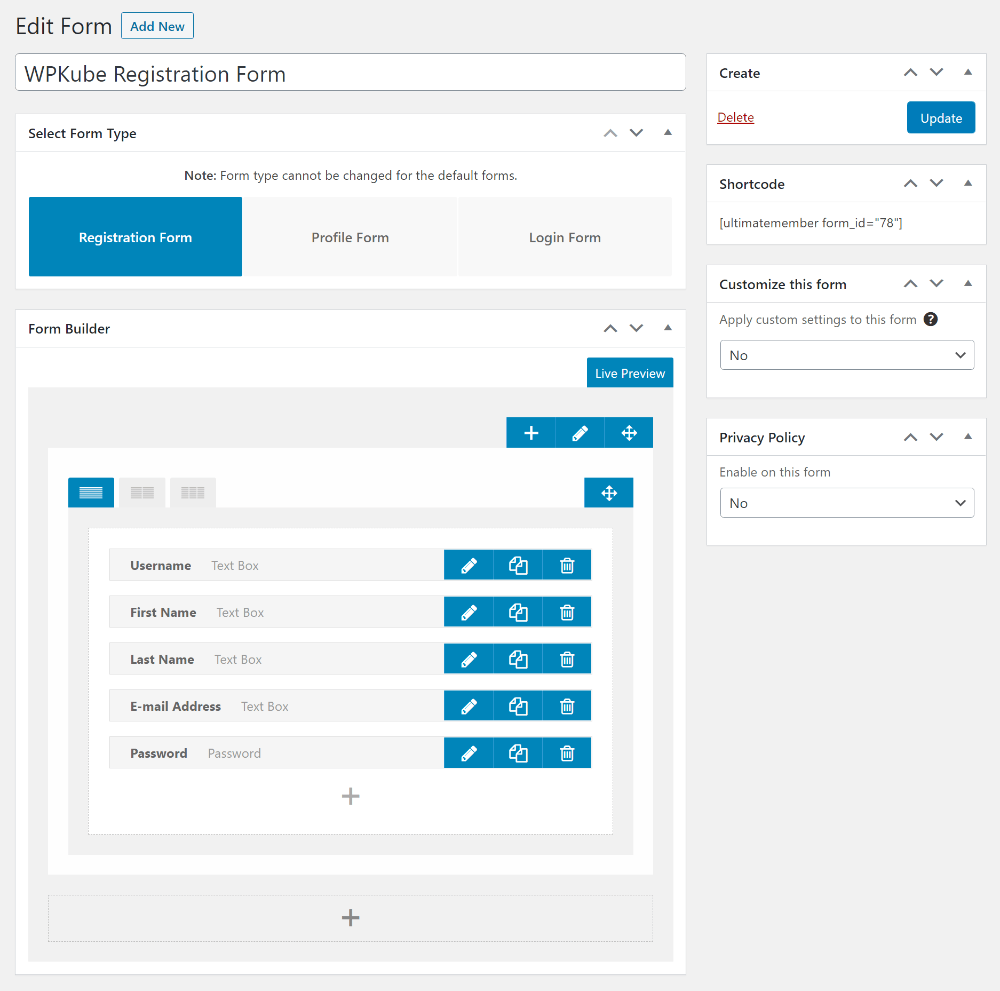Image resolution: width=1000 pixels, height=991 pixels.
Task: Collapse the Customize this form panel
Action: (968, 284)
